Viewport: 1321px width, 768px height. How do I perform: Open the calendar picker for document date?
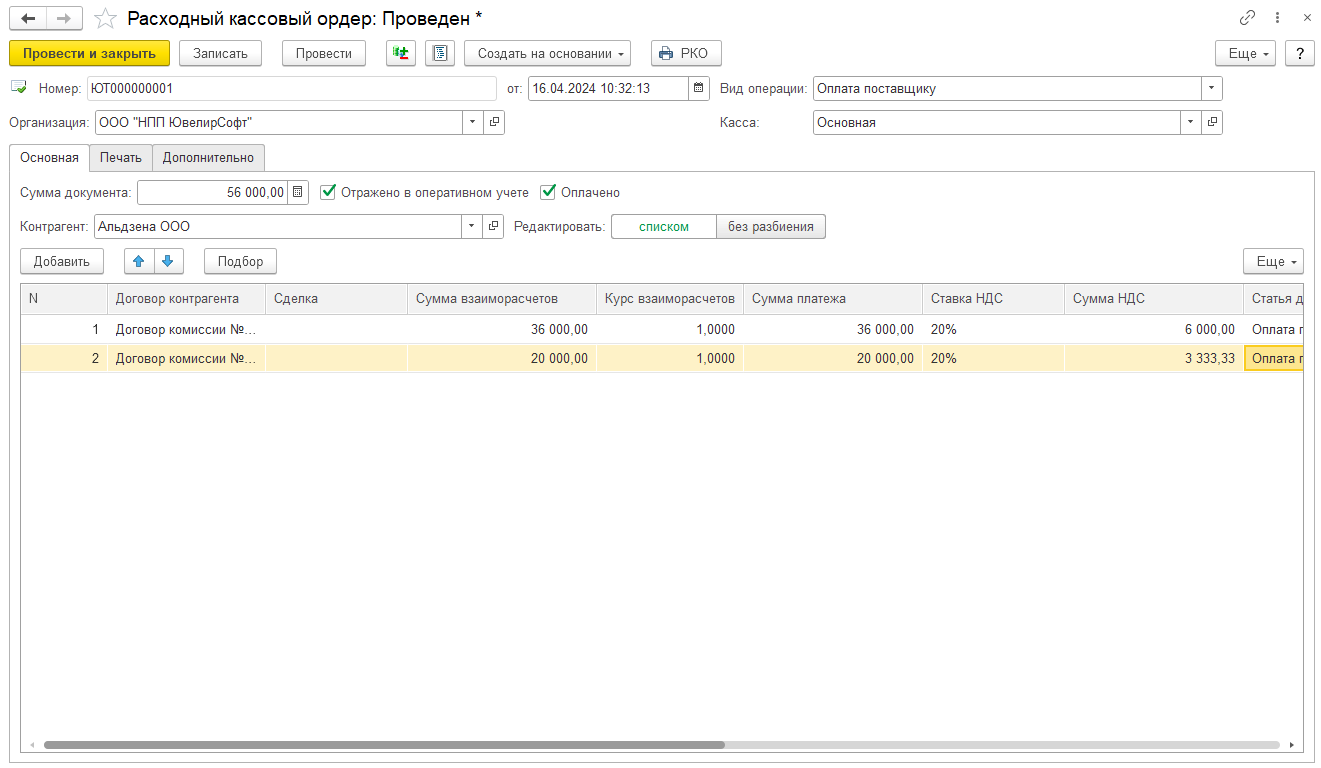699,88
